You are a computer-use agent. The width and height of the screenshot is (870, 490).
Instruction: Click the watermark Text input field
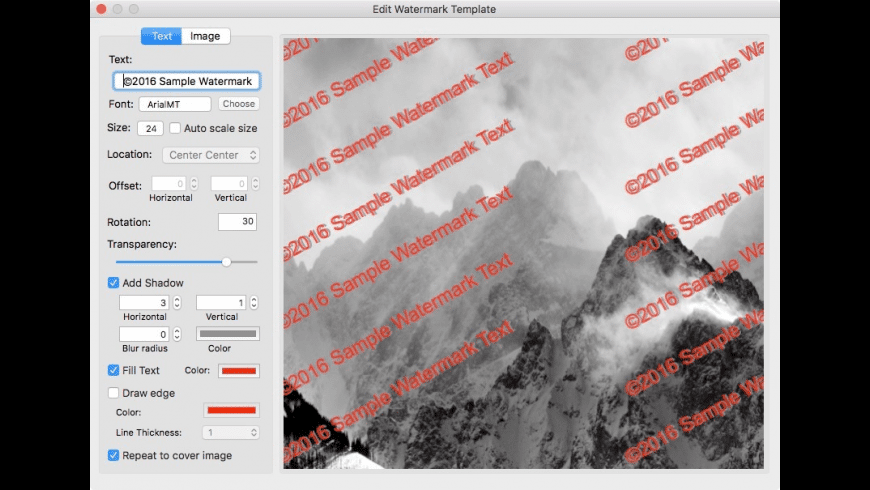186,81
